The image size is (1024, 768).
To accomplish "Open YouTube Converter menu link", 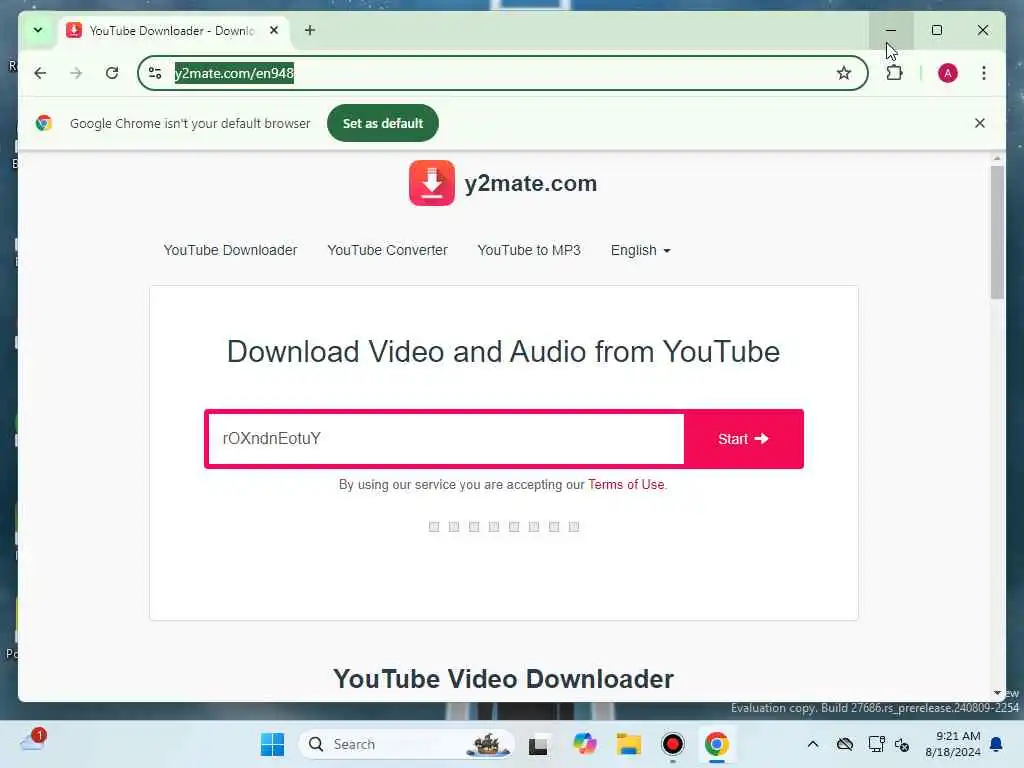I will (x=387, y=250).
